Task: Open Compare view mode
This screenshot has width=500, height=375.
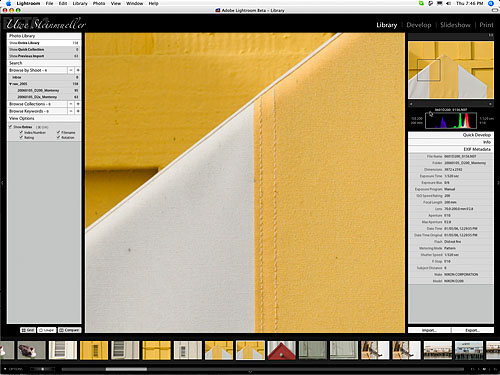Action: 69,330
